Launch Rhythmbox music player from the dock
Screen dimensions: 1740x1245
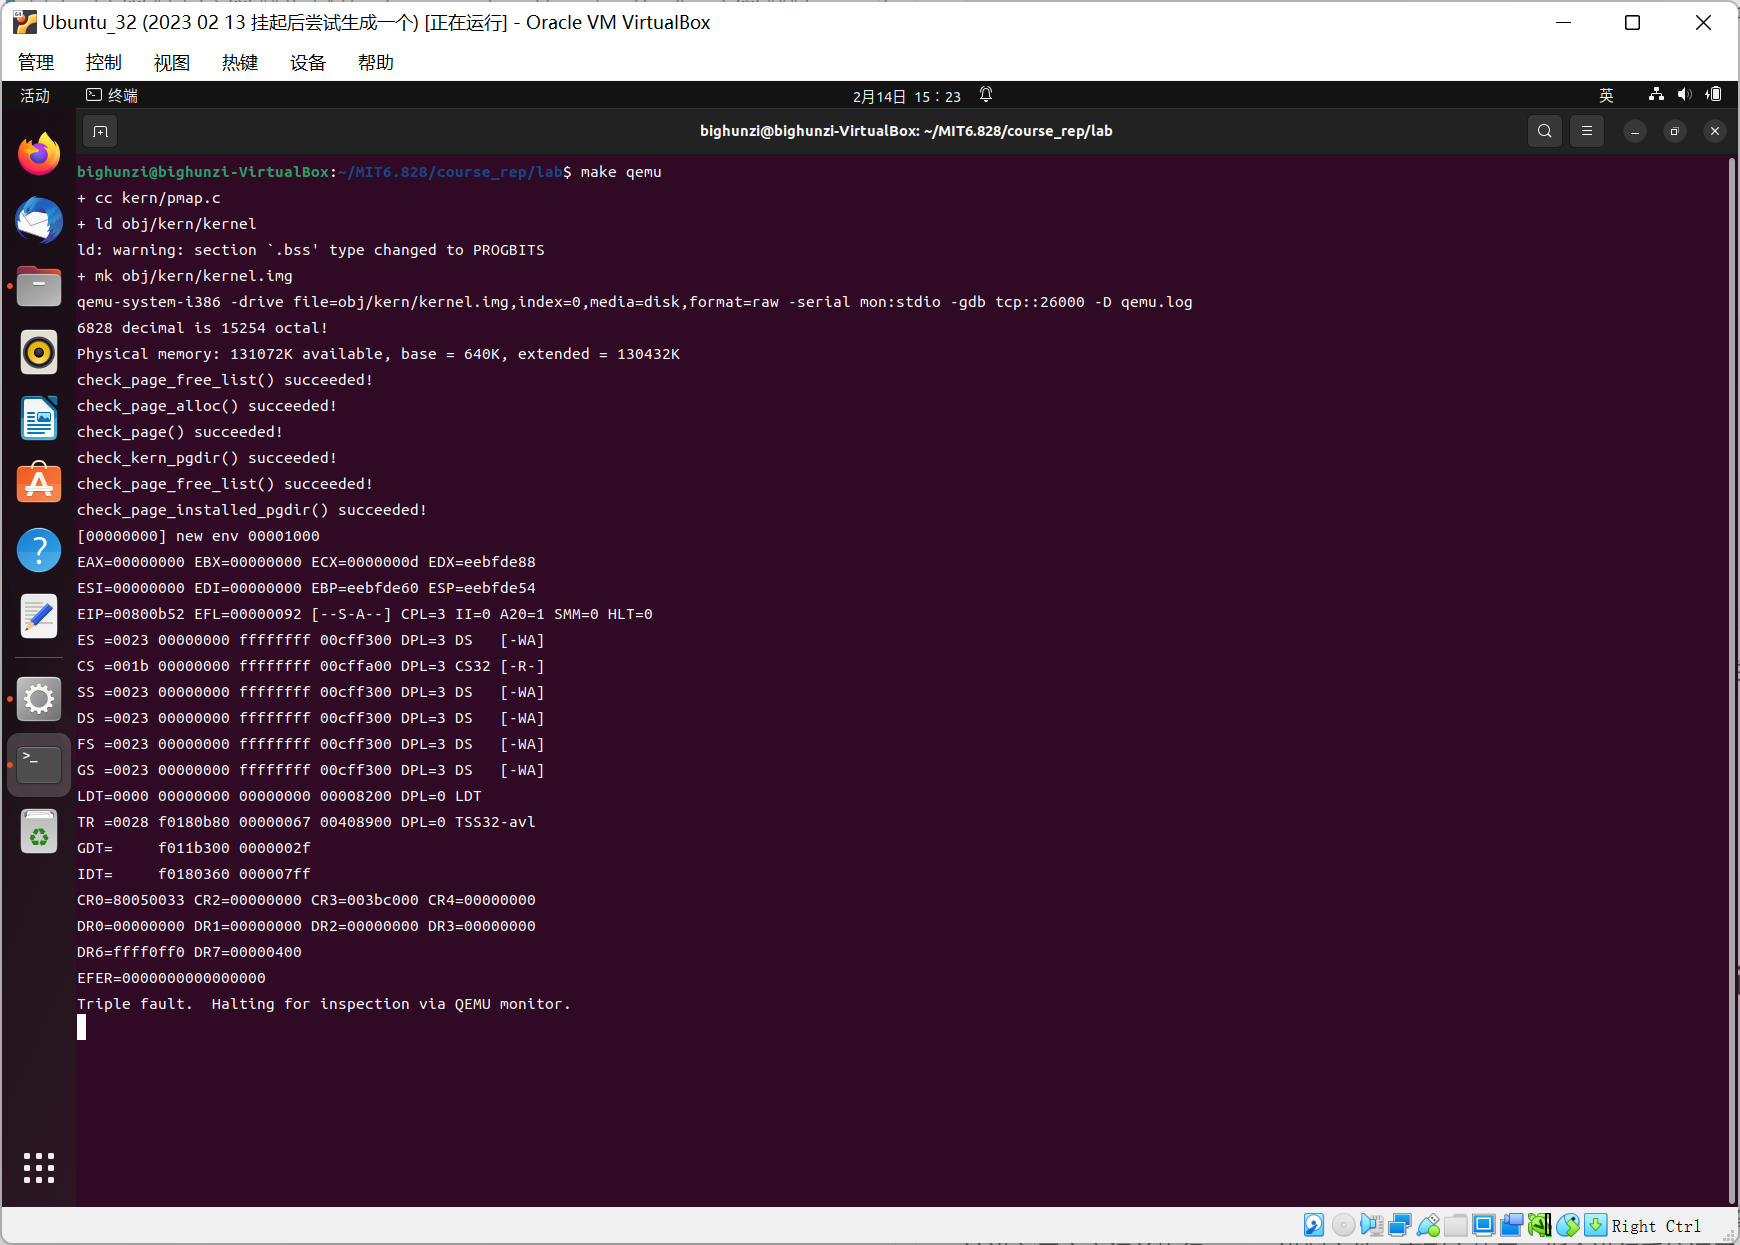pyautogui.click(x=39, y=352)
